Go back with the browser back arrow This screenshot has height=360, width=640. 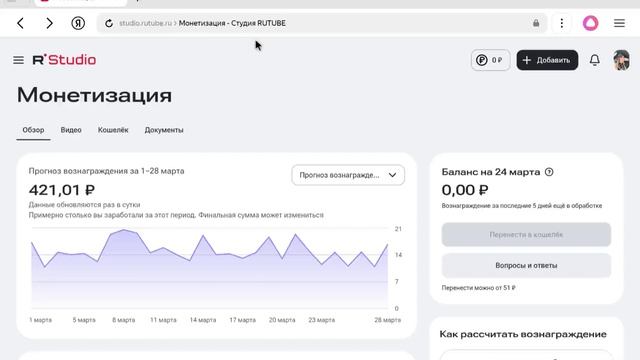(20, 23)
